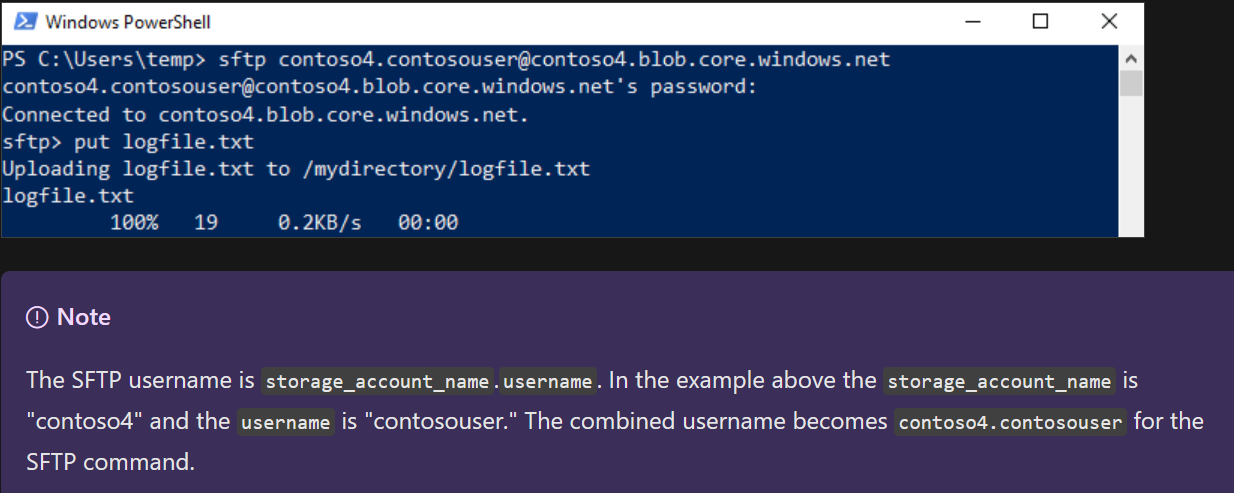This screenshot has height=493, width=1234.
Task: Click the 'sftp> put logfile.txt' line
Action: (x=128, y=141)
